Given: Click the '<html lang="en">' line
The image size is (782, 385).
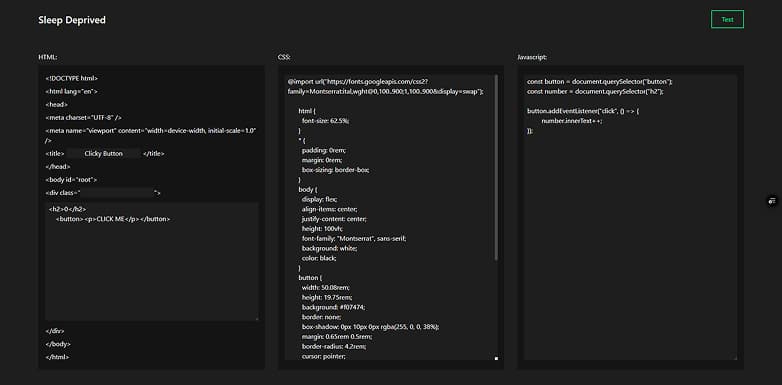Looking at the screenshot, I should pyautogui.click(x=71, y=92).
